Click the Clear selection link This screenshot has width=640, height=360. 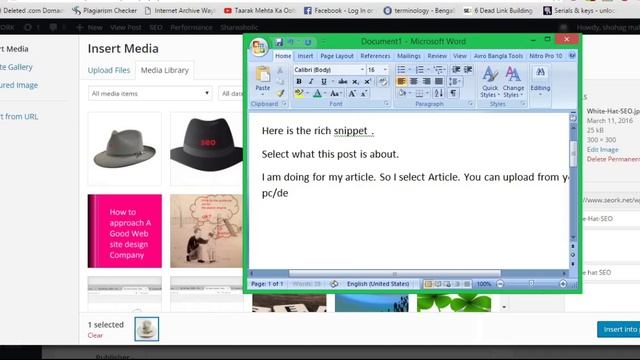coord(95,335)
